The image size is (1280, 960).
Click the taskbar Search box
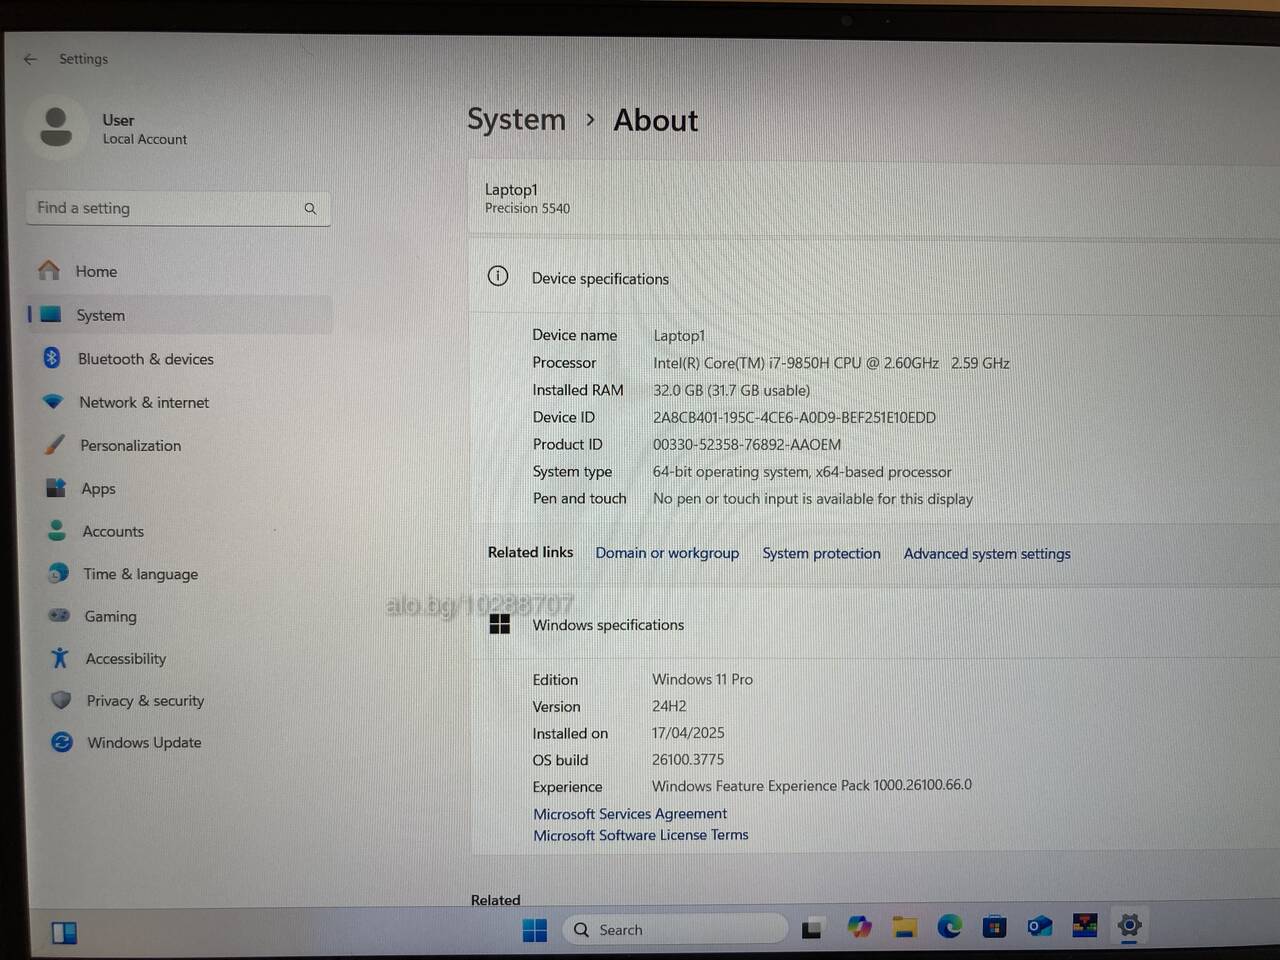pos(676,930)
